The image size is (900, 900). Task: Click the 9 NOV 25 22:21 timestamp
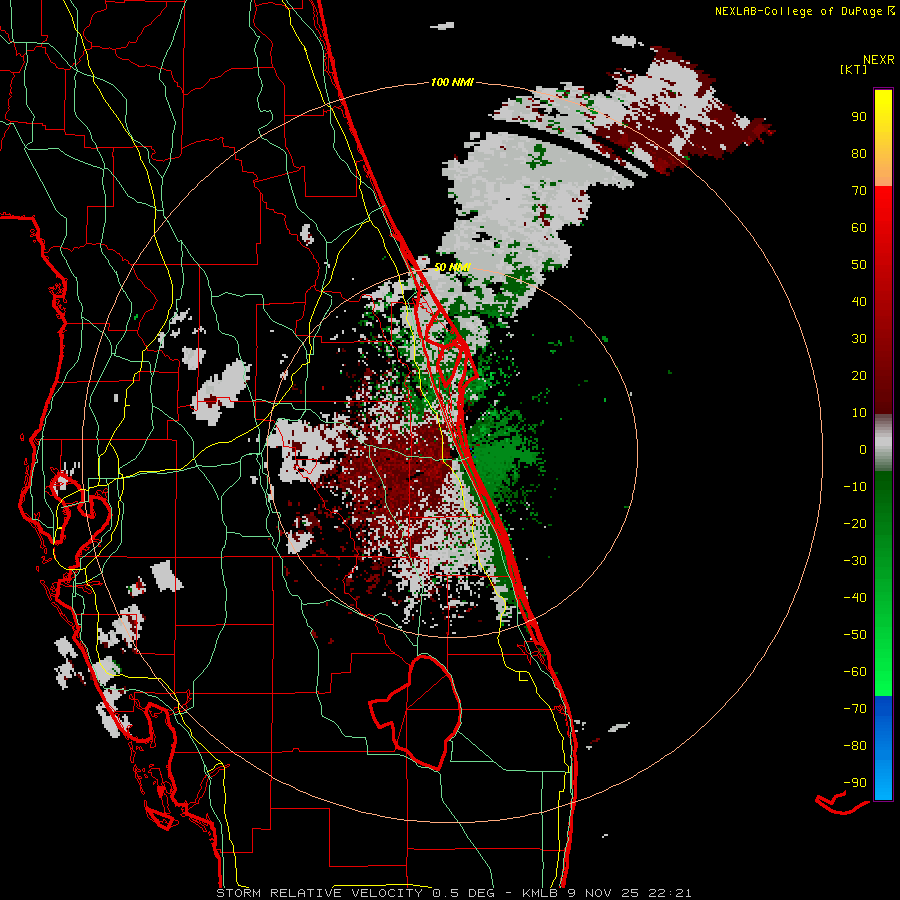pos(631,893)
